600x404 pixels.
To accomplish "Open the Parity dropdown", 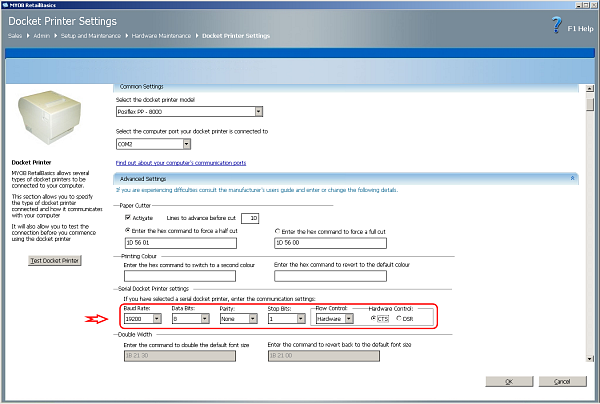I will tap(252, 319).
